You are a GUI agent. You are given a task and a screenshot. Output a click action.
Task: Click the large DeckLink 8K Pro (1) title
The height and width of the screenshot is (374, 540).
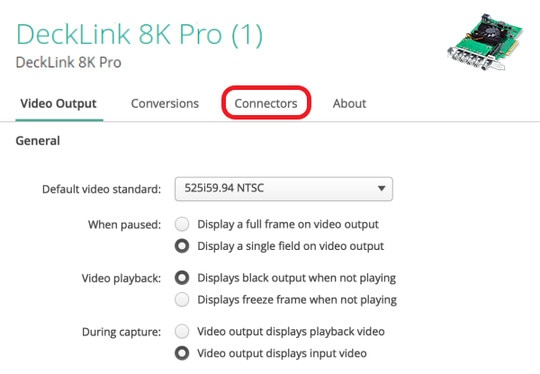coord(140,35)
